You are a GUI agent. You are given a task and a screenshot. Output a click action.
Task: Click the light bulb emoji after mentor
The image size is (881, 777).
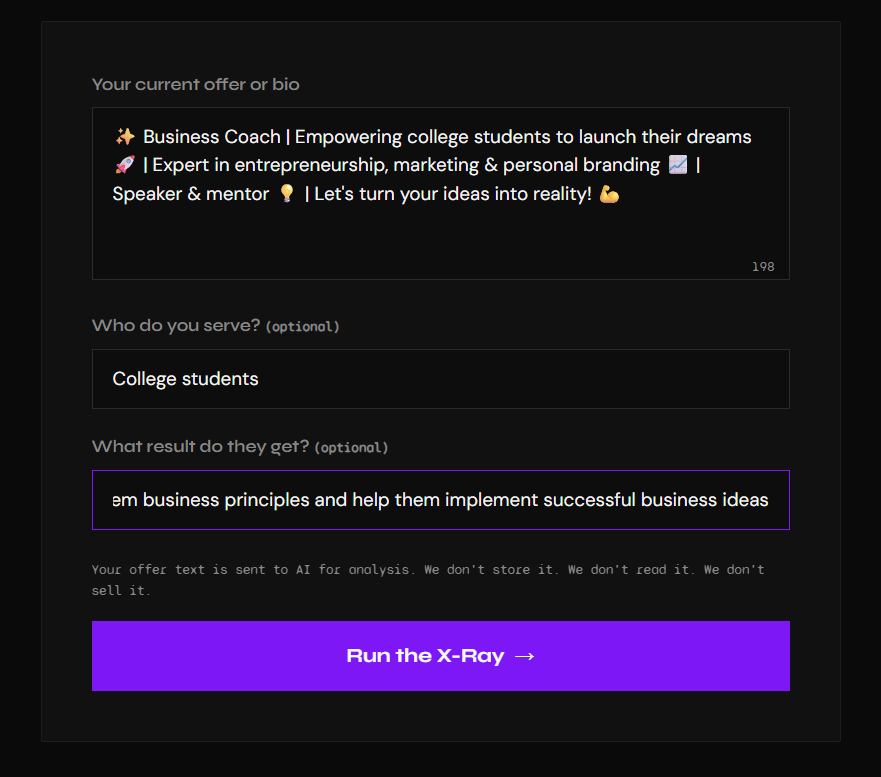tap(287, 193)
